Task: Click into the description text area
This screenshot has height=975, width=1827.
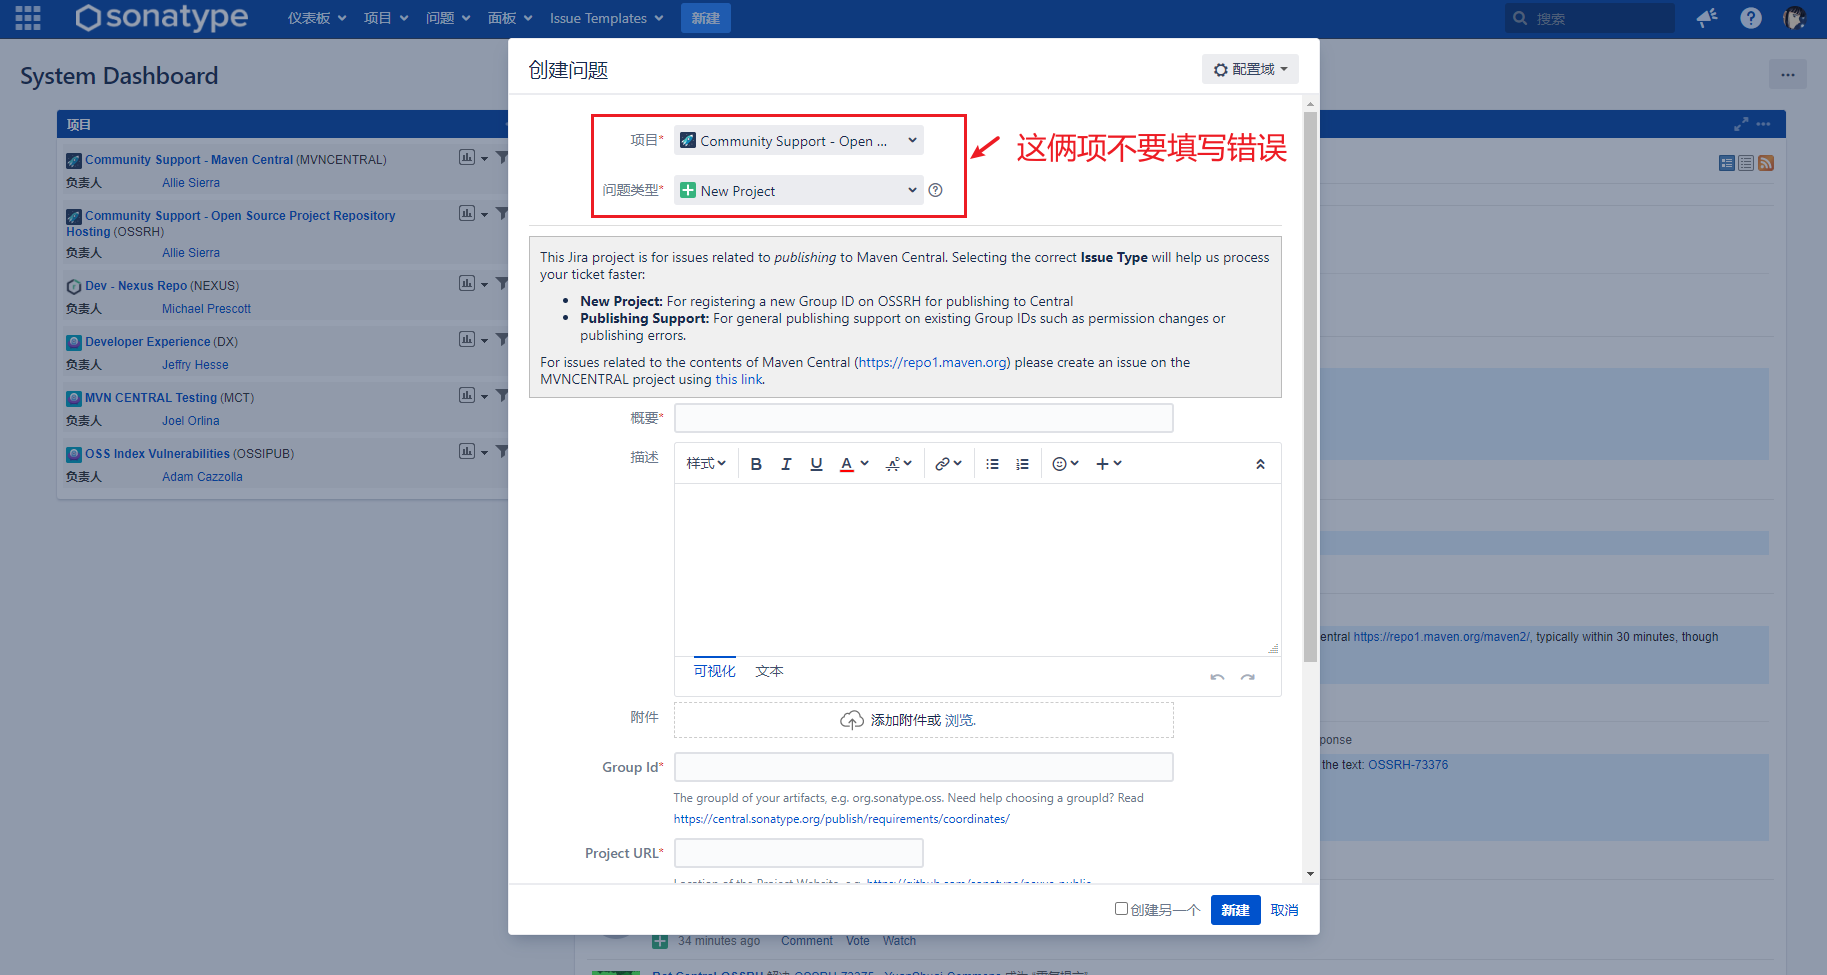Action: [977, 570]
